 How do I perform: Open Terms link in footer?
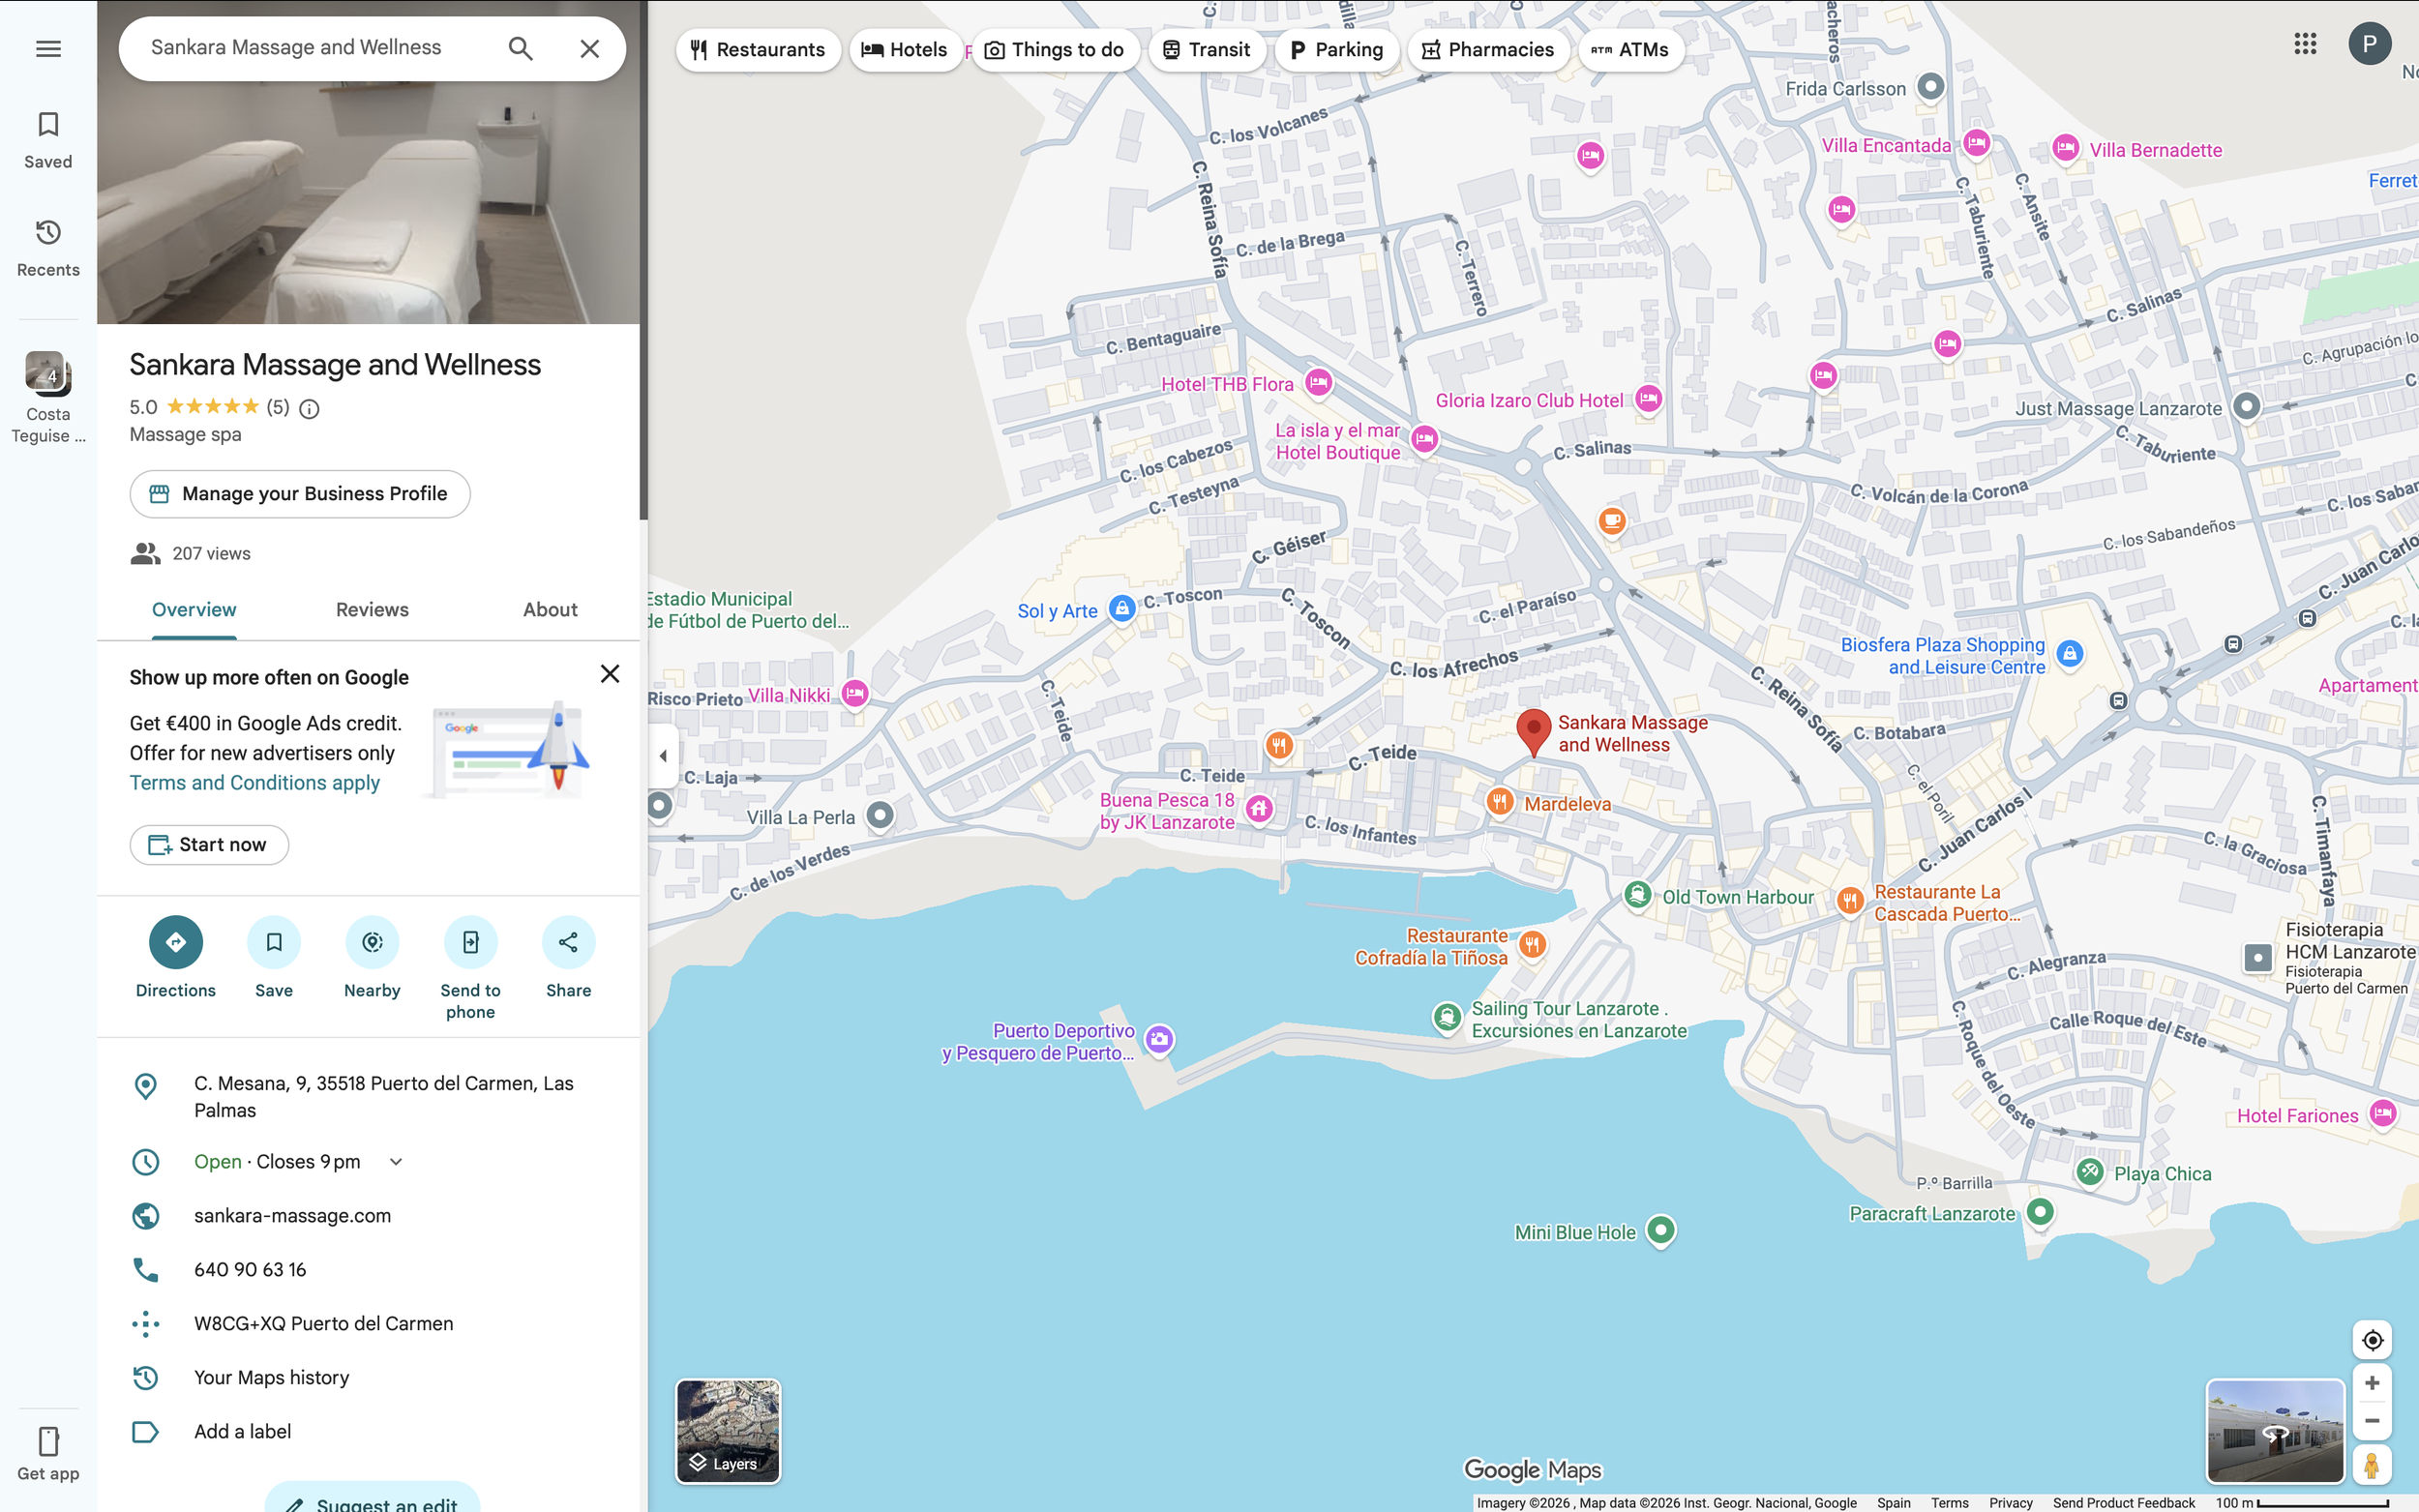point(1949,1503)
